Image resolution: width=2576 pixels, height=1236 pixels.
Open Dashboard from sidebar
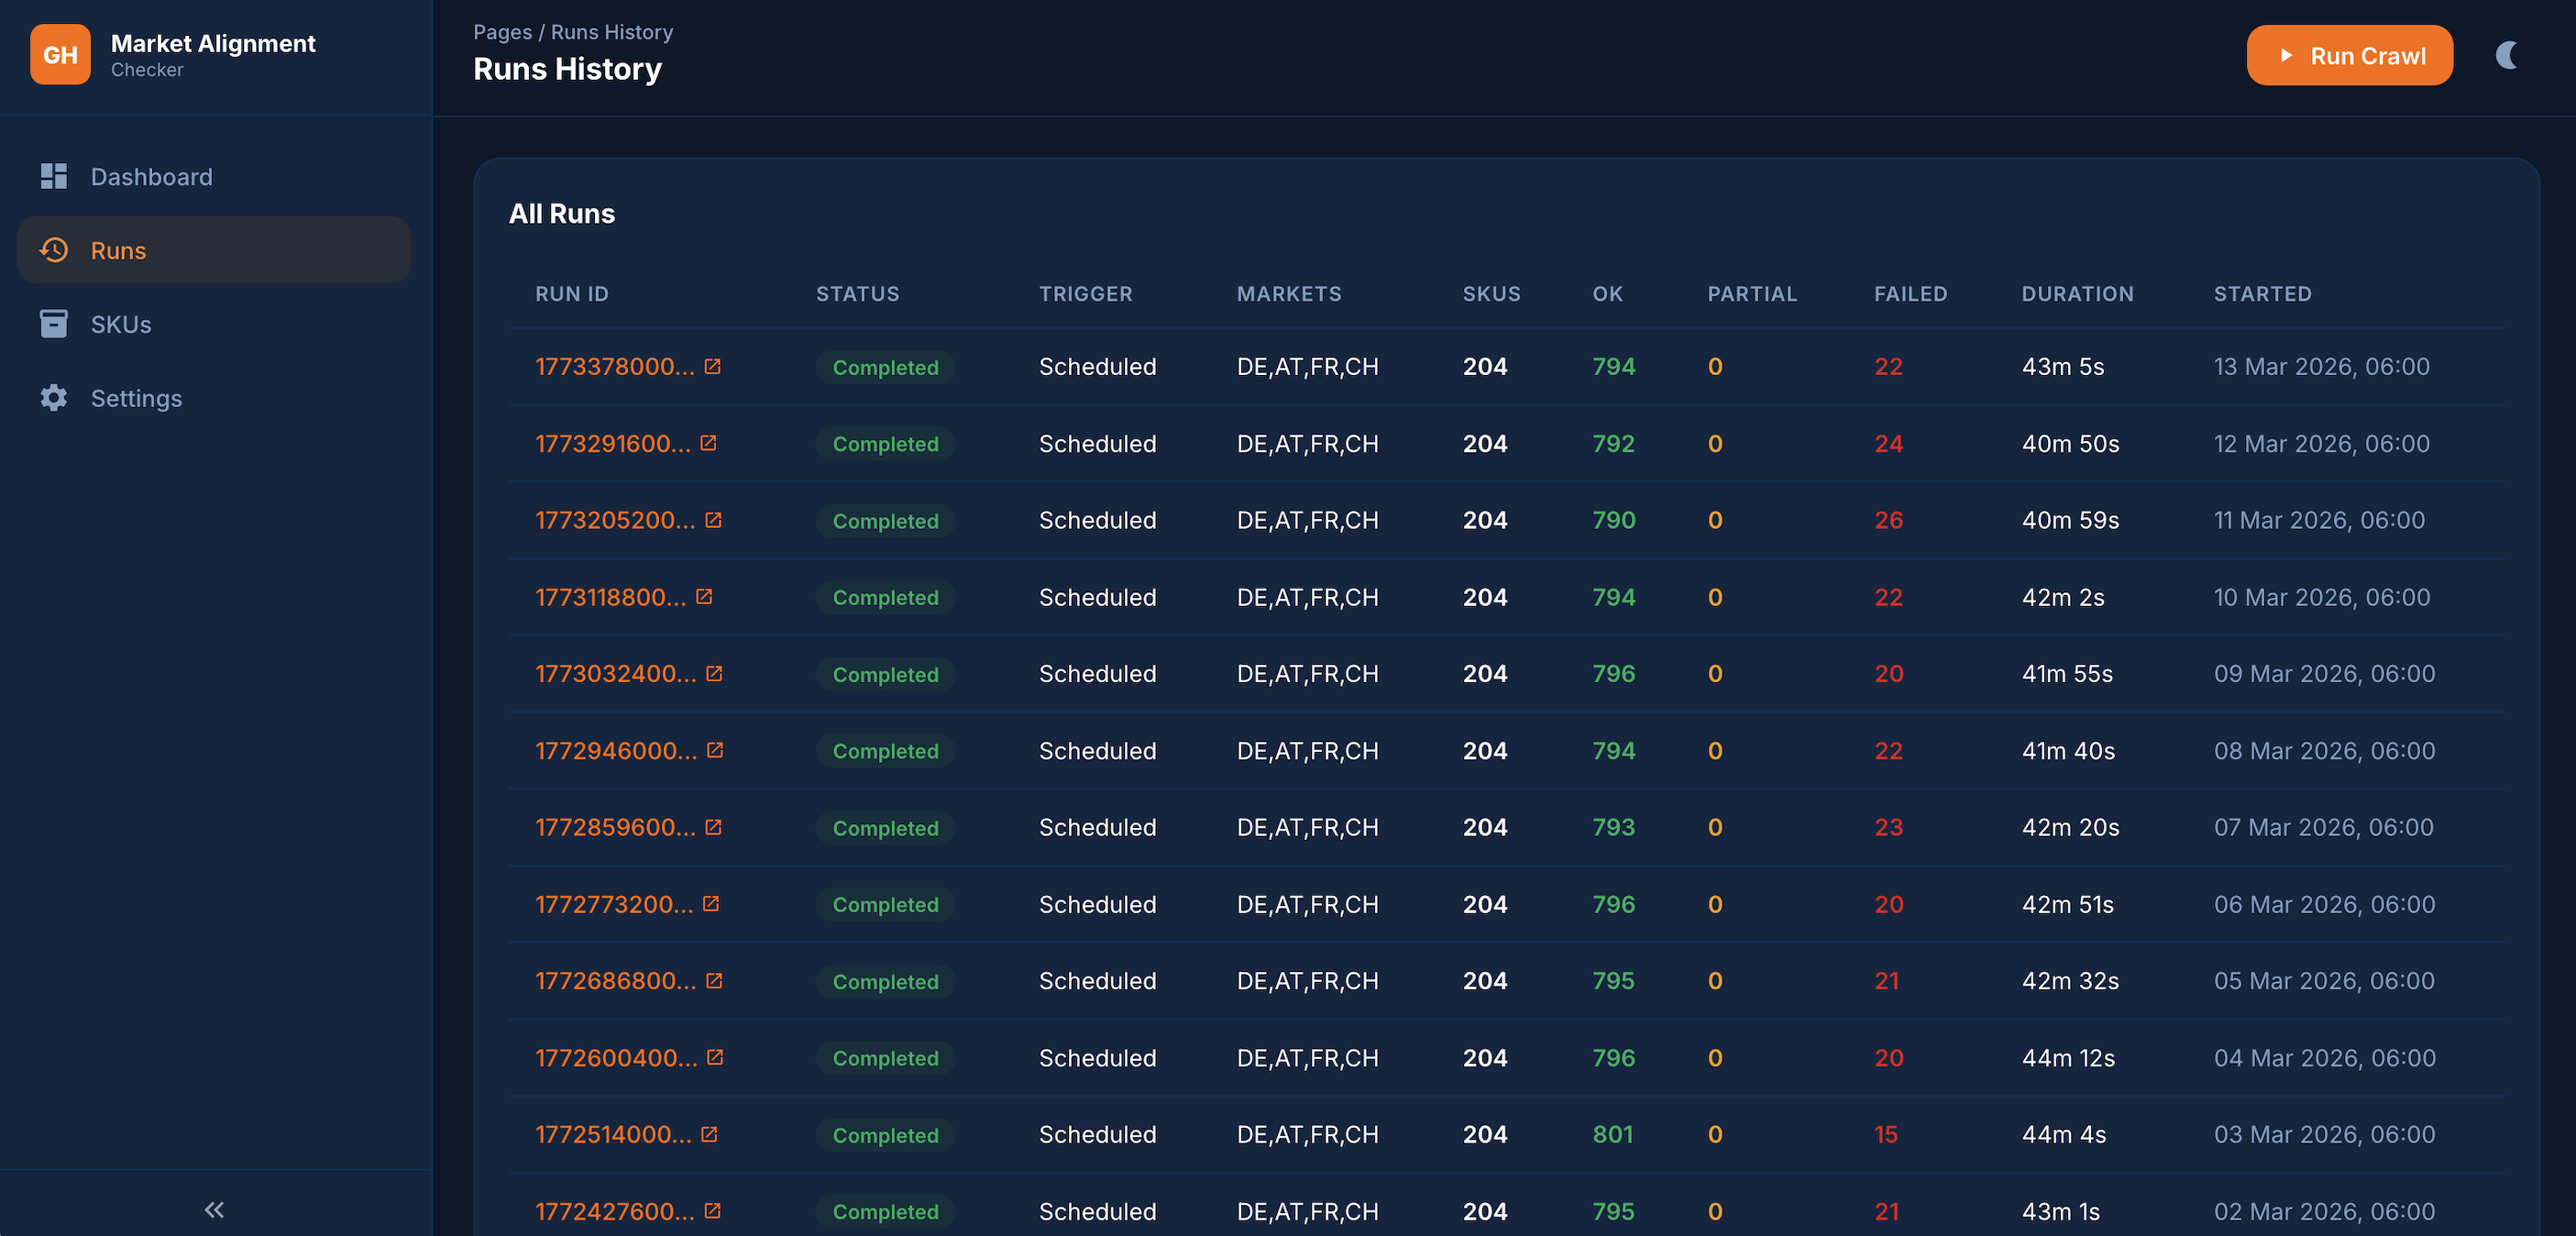(x=151, y=177)
